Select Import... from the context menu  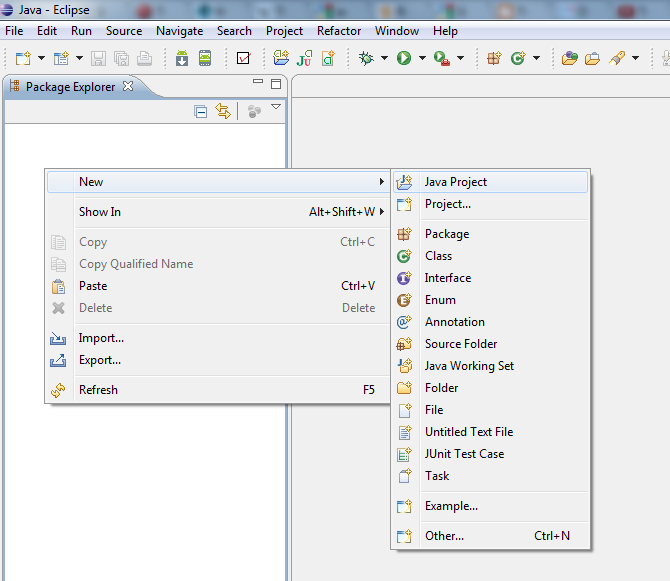click(218, 338)
